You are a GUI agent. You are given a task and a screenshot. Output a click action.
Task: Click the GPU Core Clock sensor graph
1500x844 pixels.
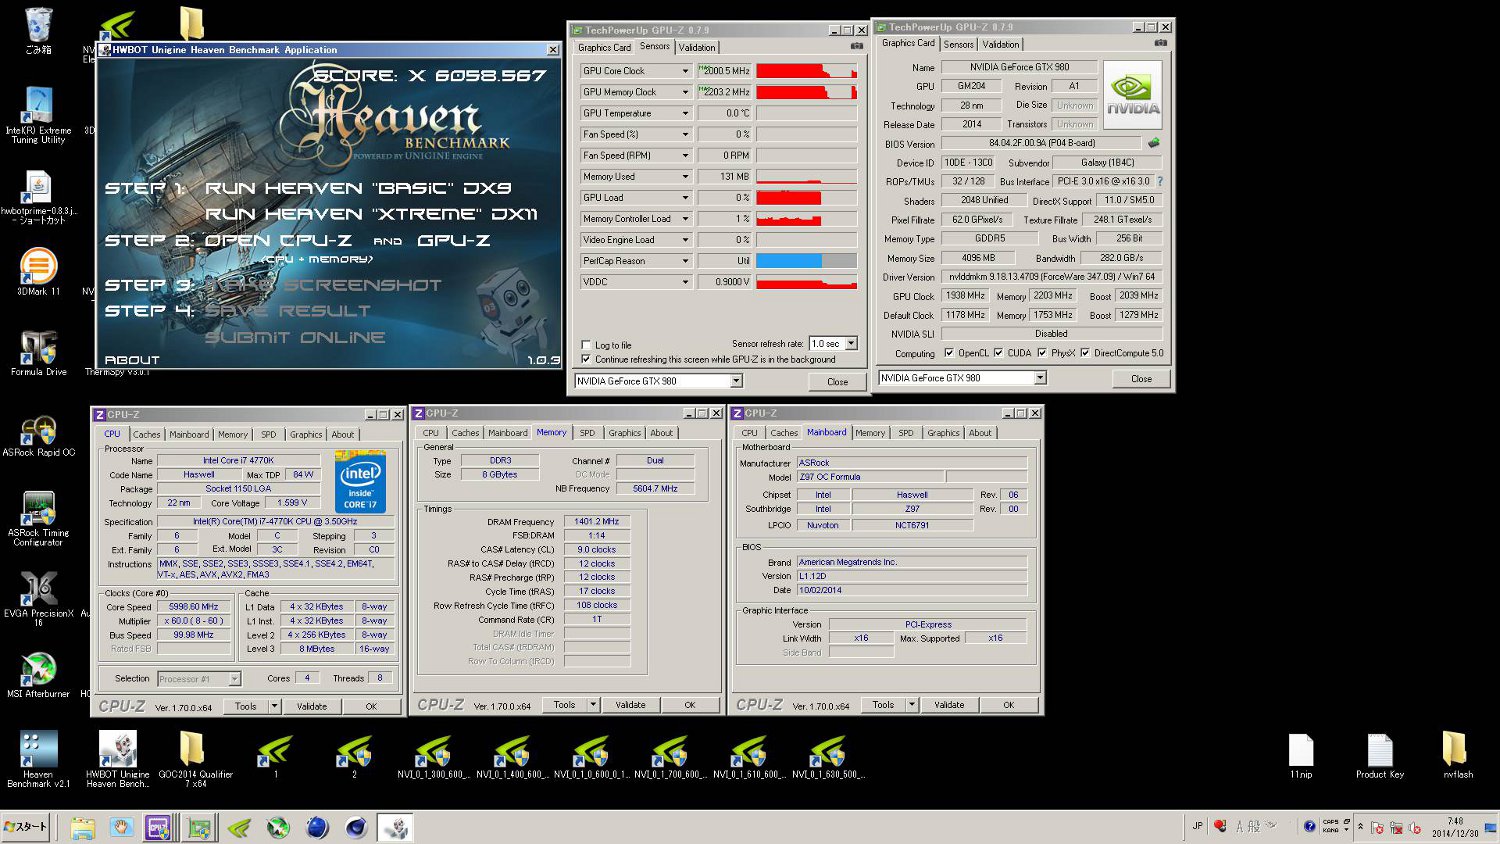[x=806, y=71]
